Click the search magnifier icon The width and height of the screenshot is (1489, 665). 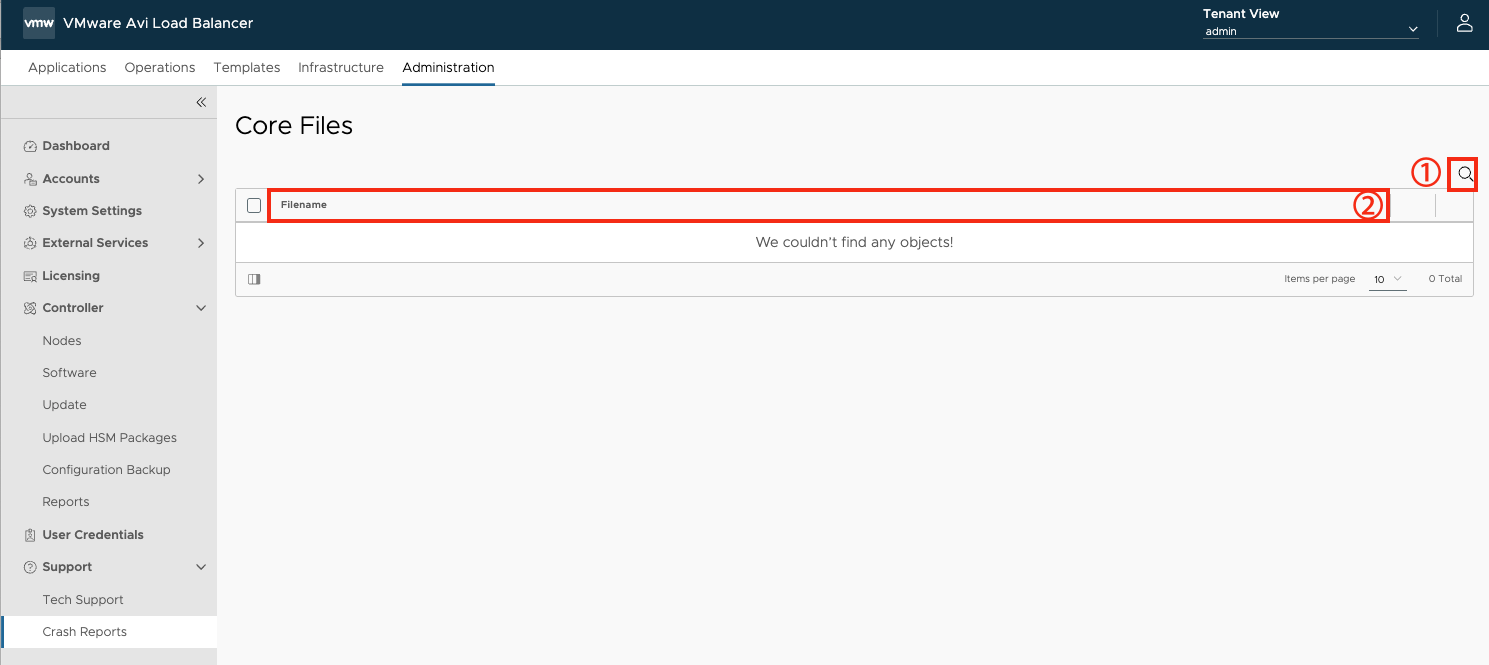(x=1465, y=174)
